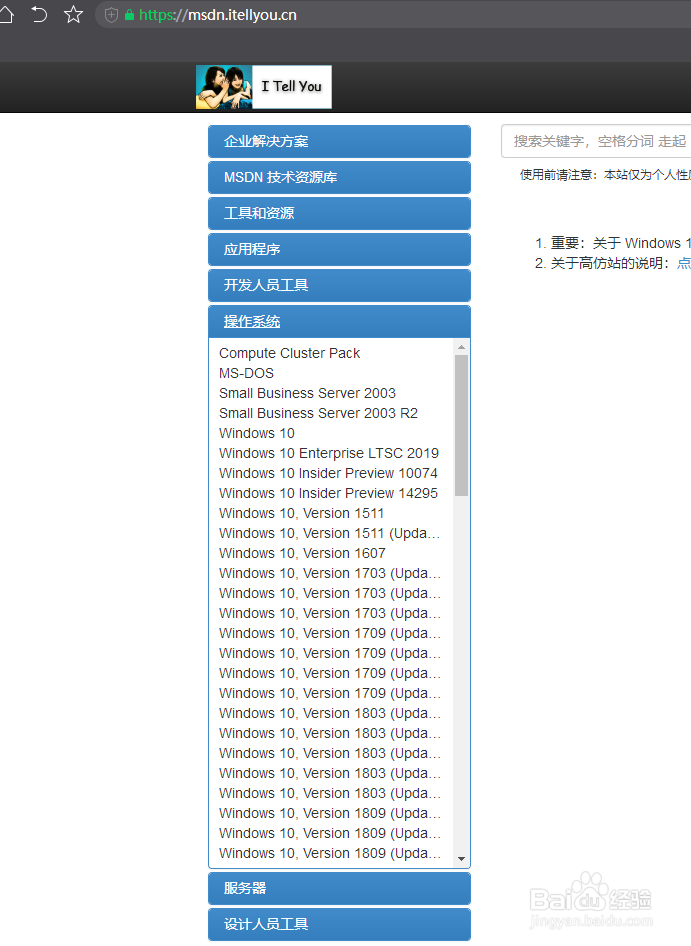Click the search keyword input field
This screenshot has height=946, width=691.
(596, 141)
